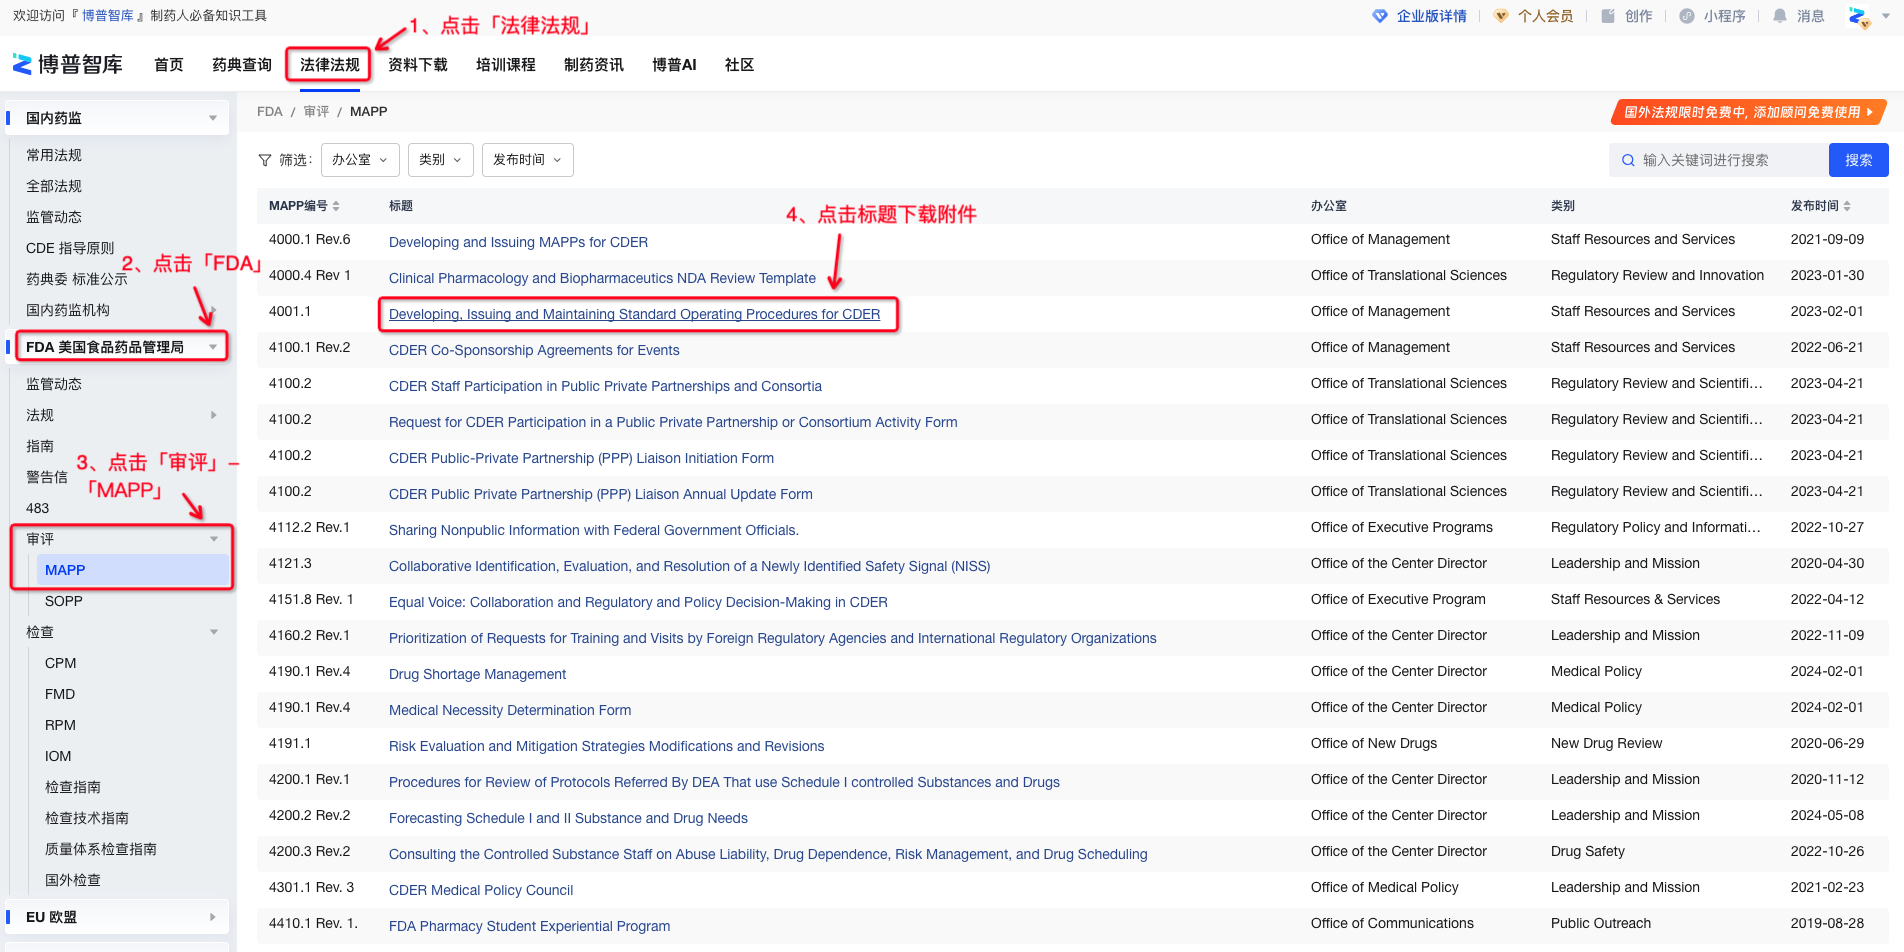Open CDER Co-Sponsorship Agreements for Events
Screen dimensions: 1904x952
(534, 350)
